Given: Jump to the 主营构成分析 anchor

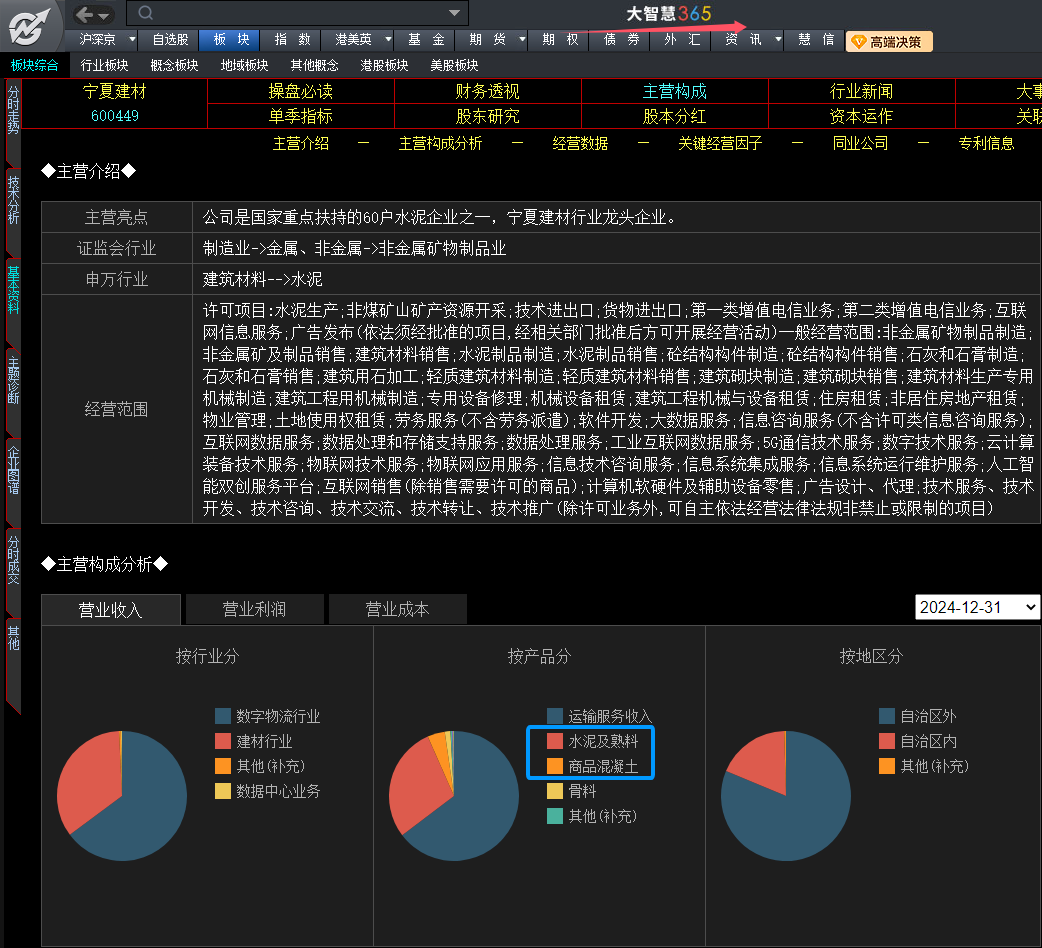Looking at the screenshot, I should 440,143.
